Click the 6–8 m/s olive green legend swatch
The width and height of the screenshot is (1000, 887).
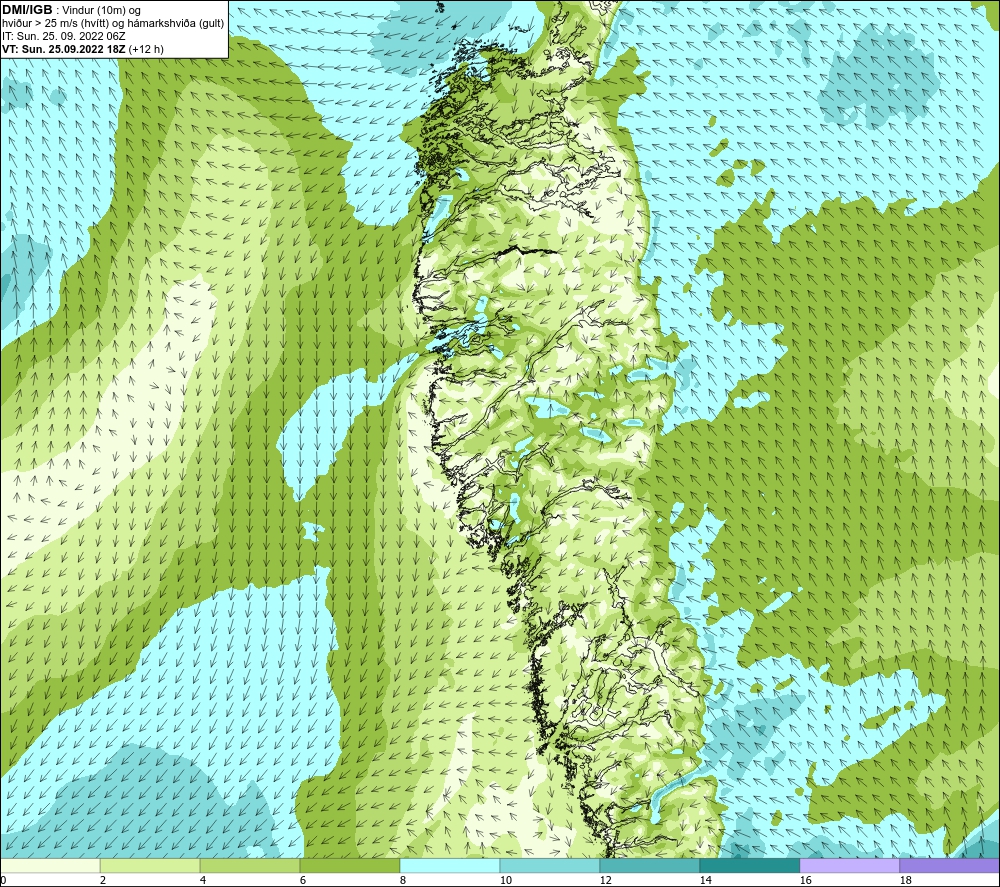click(349, 865)
